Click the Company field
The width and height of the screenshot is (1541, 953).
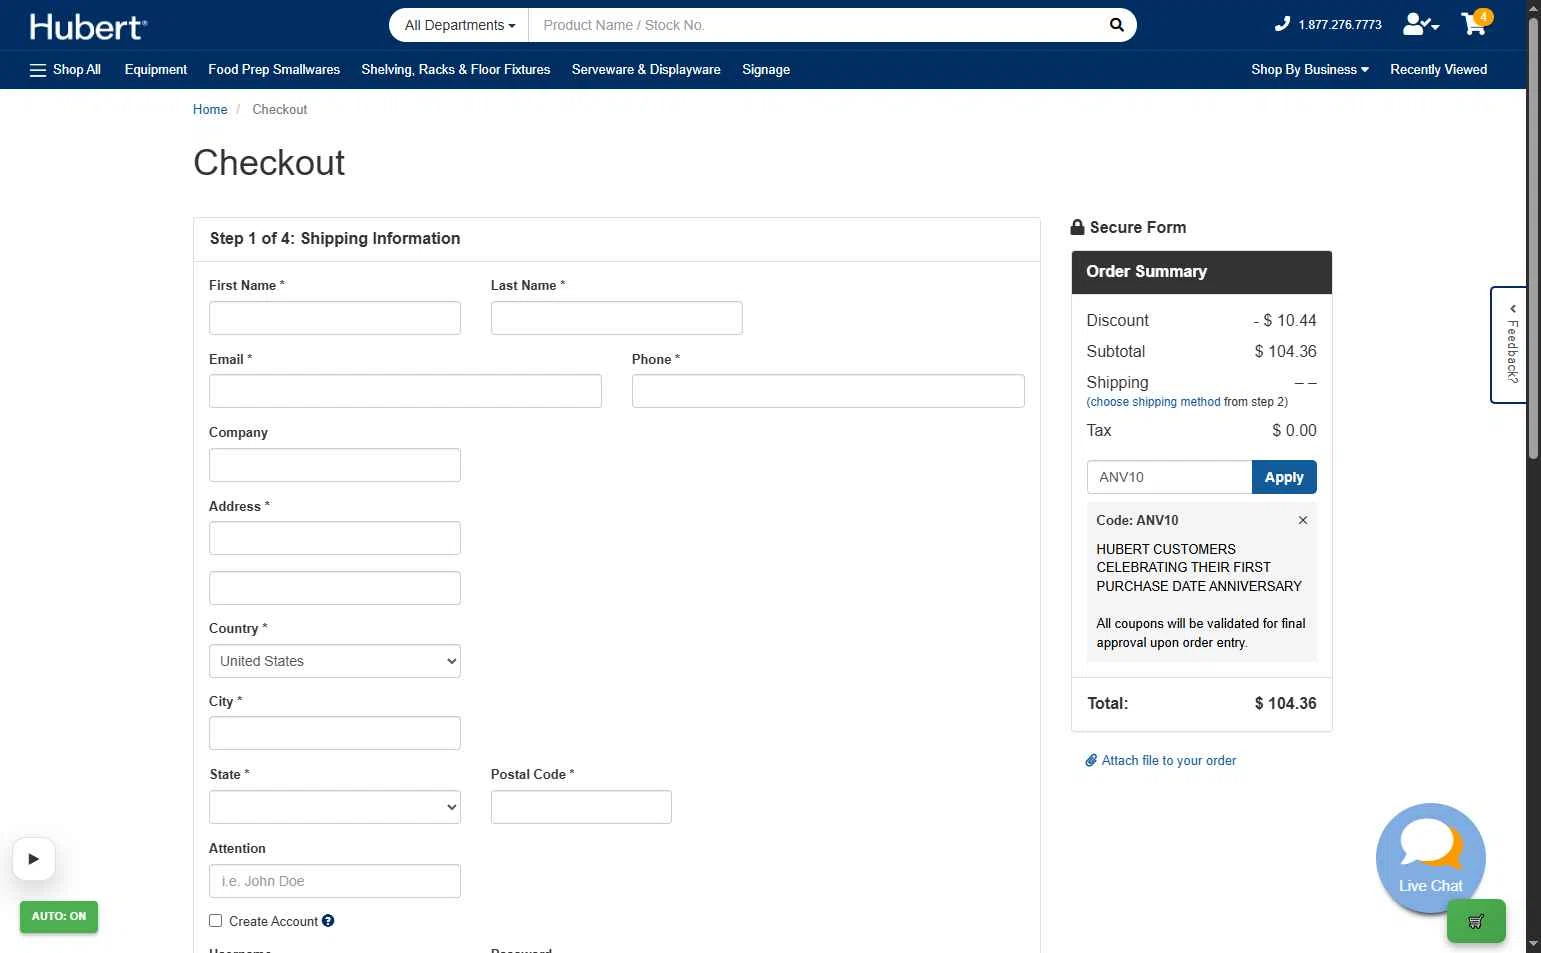click(335, 465)
